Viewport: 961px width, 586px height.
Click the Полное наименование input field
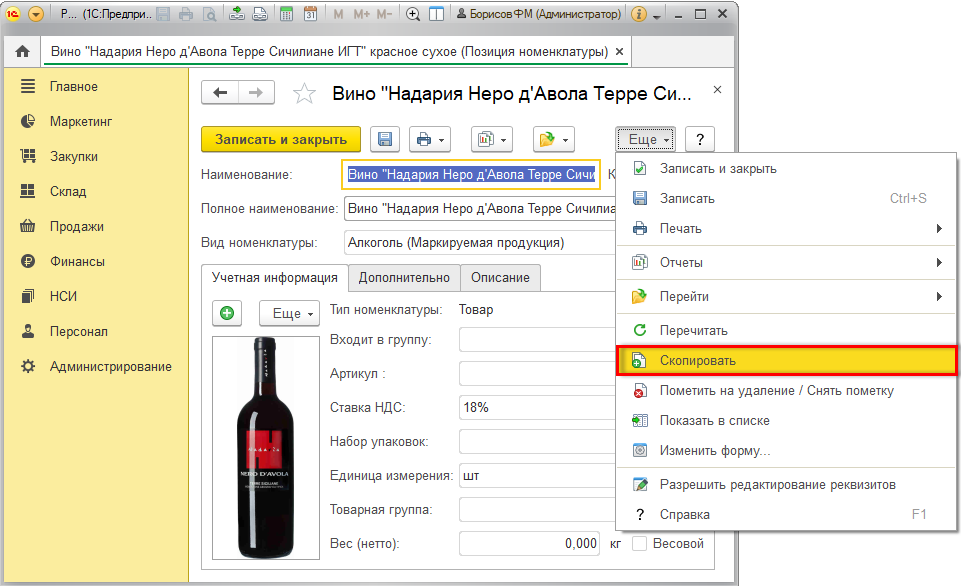(480, 208)
